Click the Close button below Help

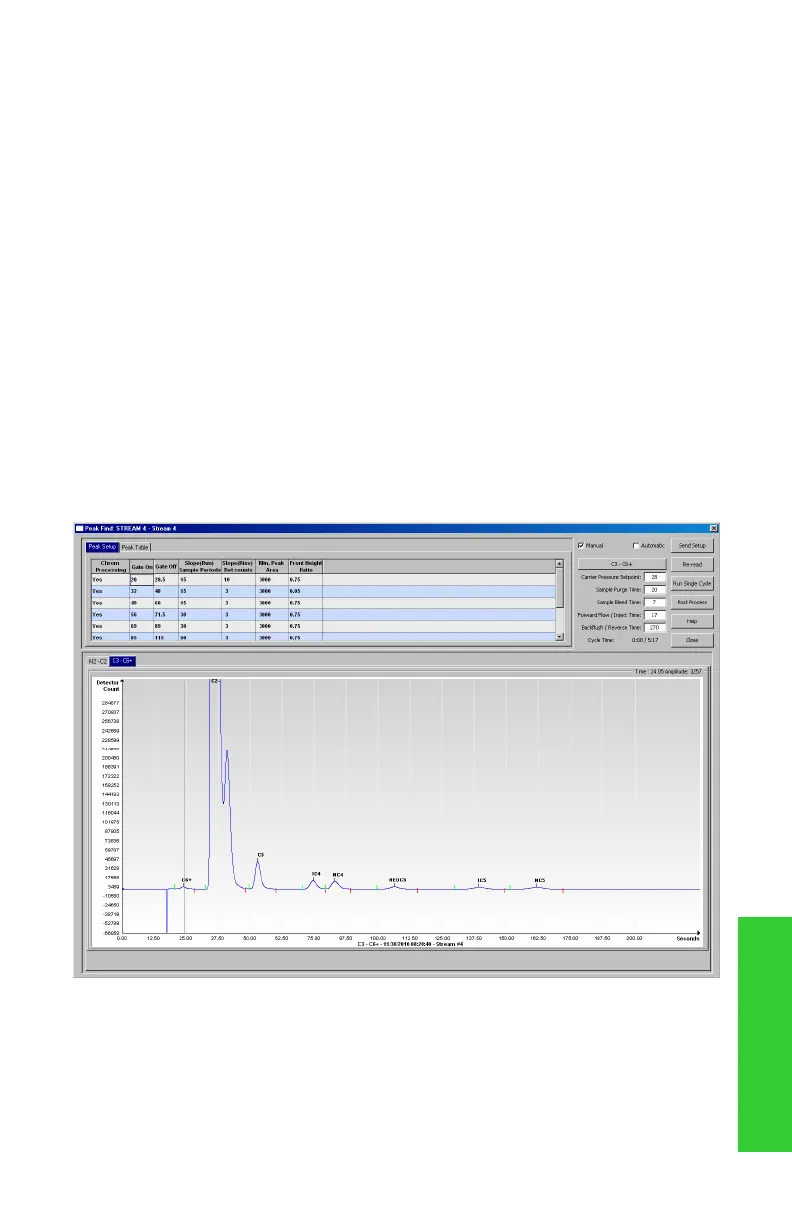tap(692, 639)
